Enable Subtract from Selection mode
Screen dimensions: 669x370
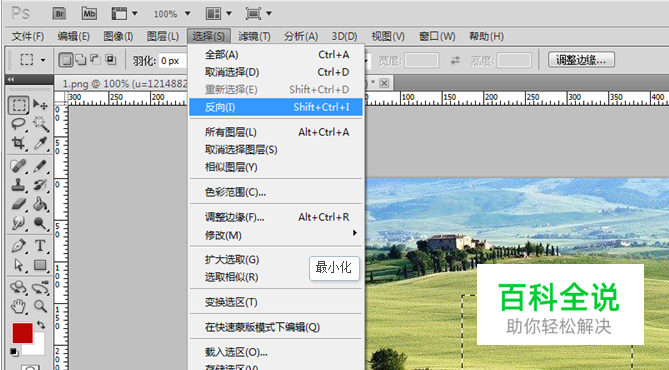pos(95,60)
